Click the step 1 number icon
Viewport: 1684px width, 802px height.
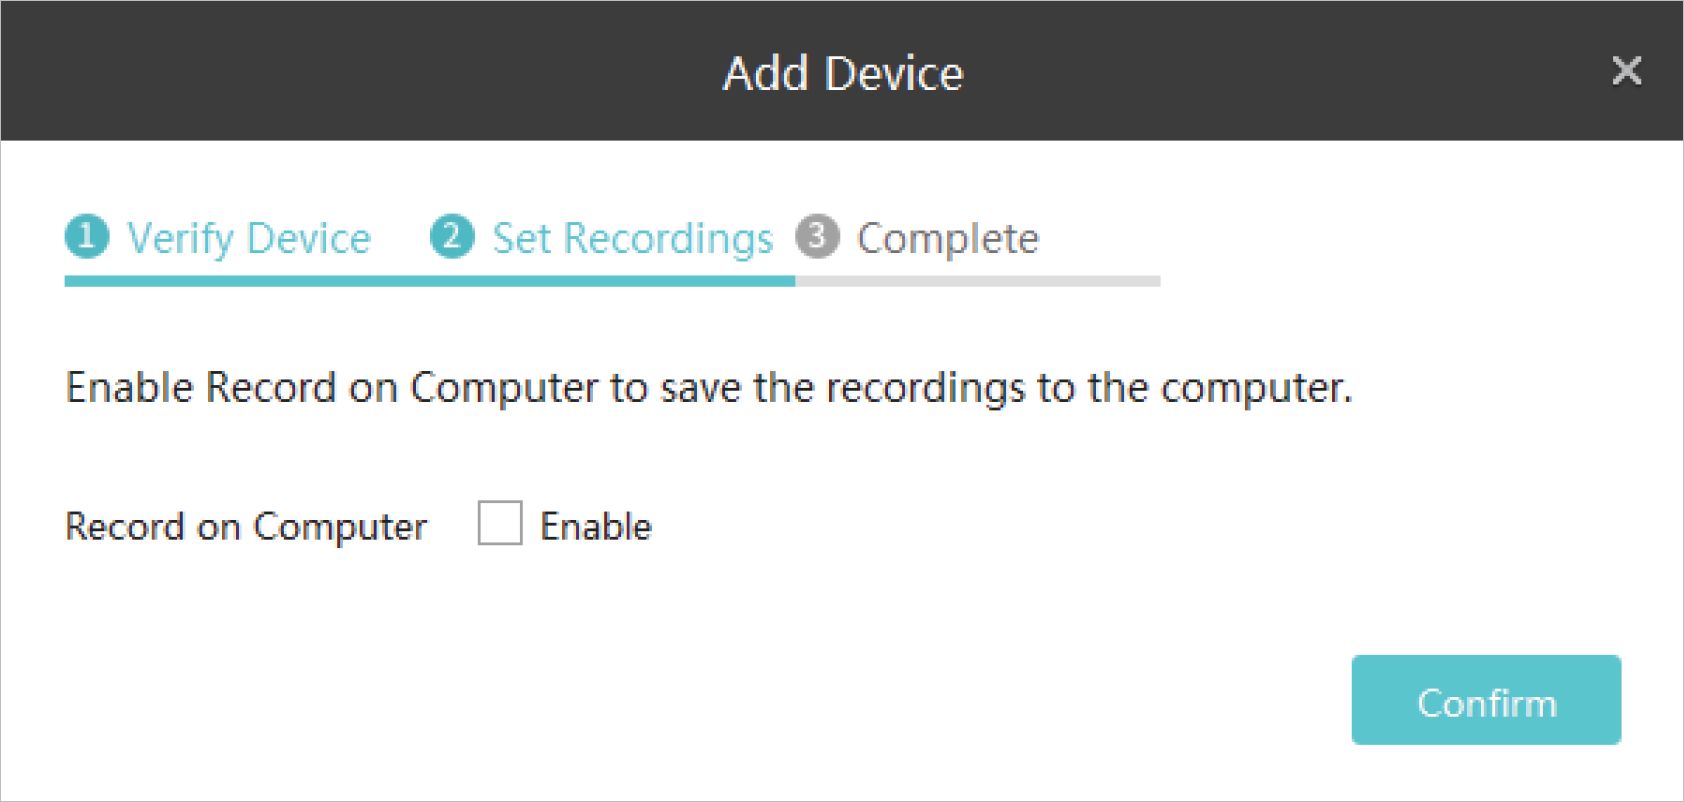point(87,237)
